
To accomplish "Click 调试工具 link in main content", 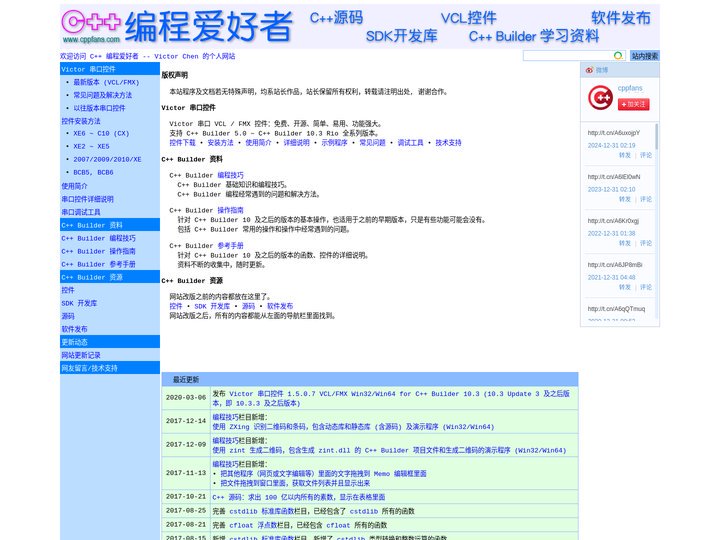I will (411, 143).
